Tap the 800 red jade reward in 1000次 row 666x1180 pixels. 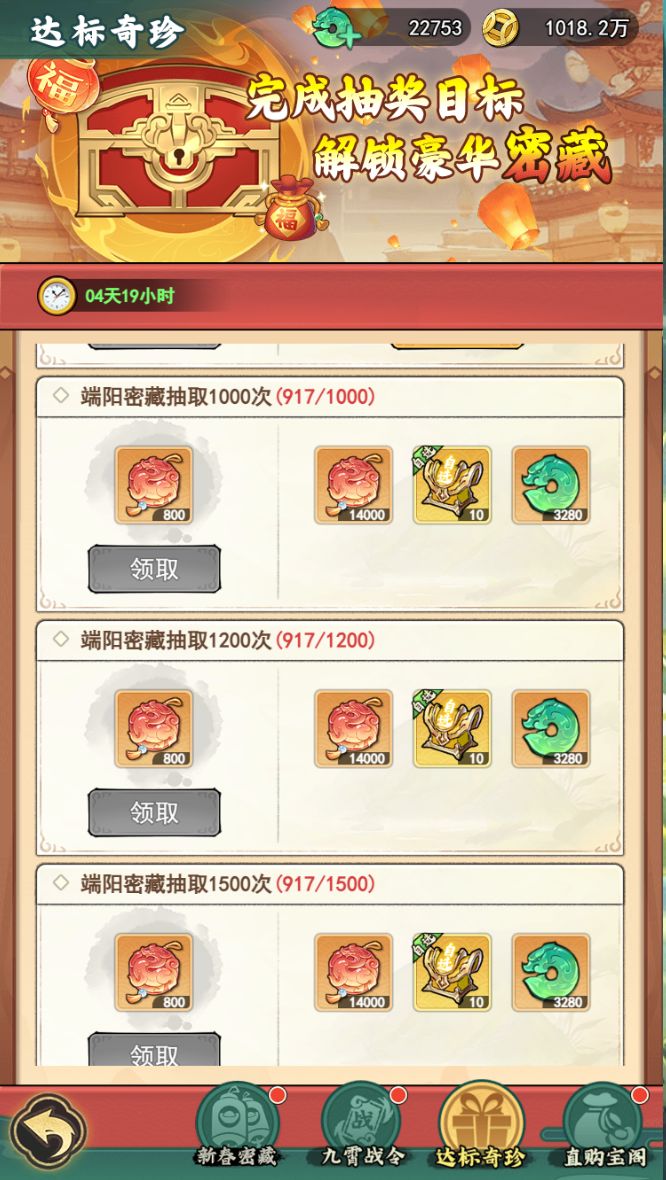[154, 485]
